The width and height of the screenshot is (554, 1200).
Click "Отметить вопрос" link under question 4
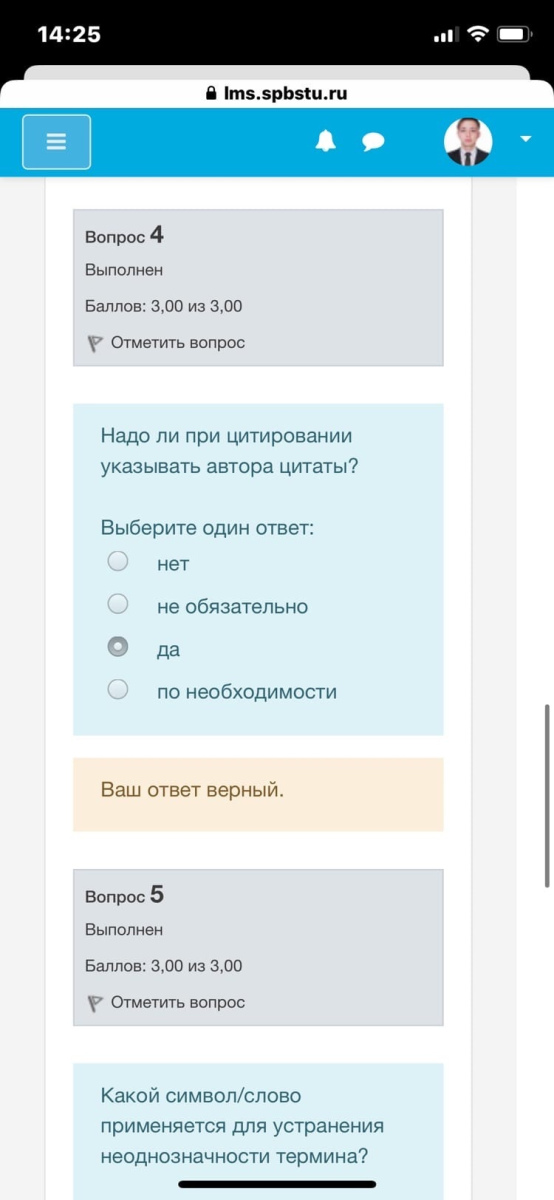(178, 343)
